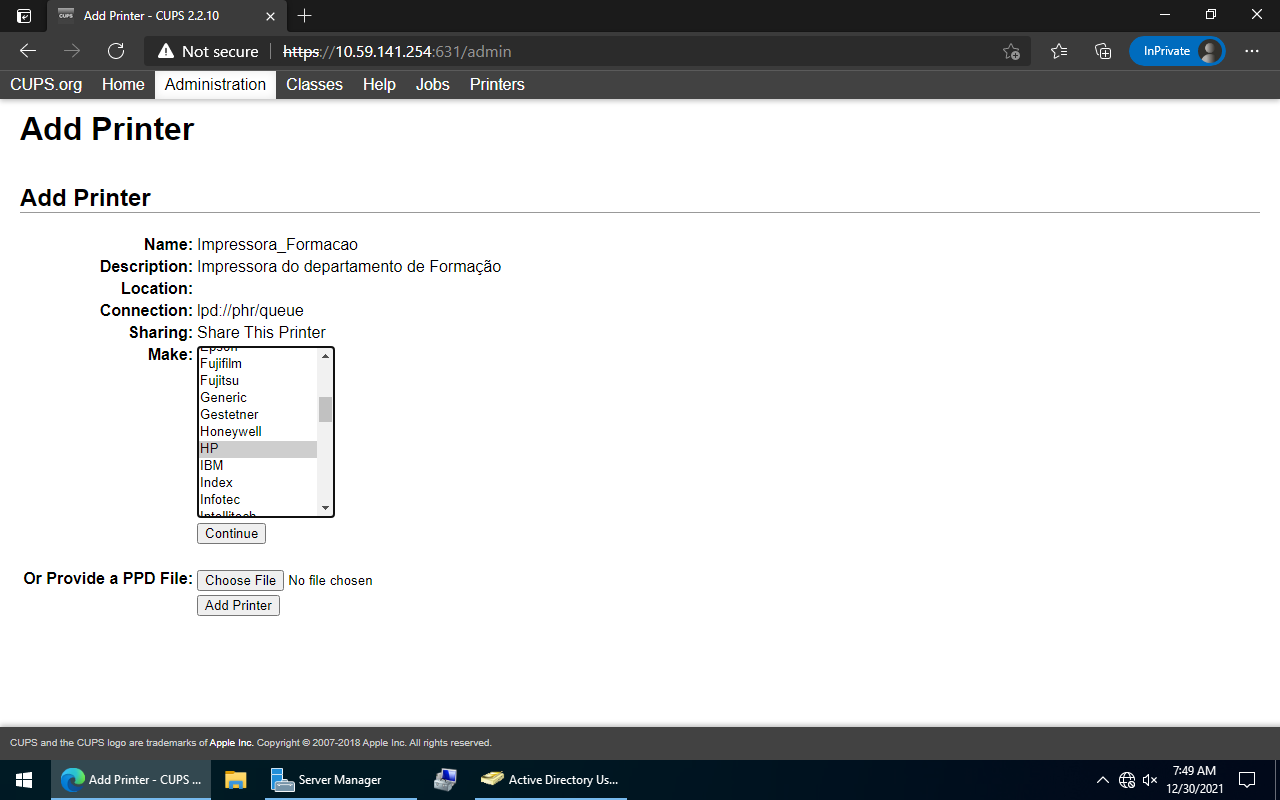This screenshot has width=1280, height=800.
Task: Open the Favorites star icon
Action: pos(1059,51)
